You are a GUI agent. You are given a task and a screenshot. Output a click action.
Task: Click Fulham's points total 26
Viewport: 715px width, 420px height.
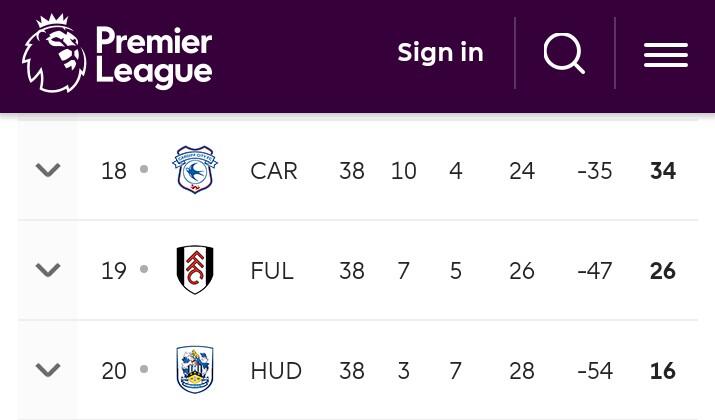click(x=663, y=271)
